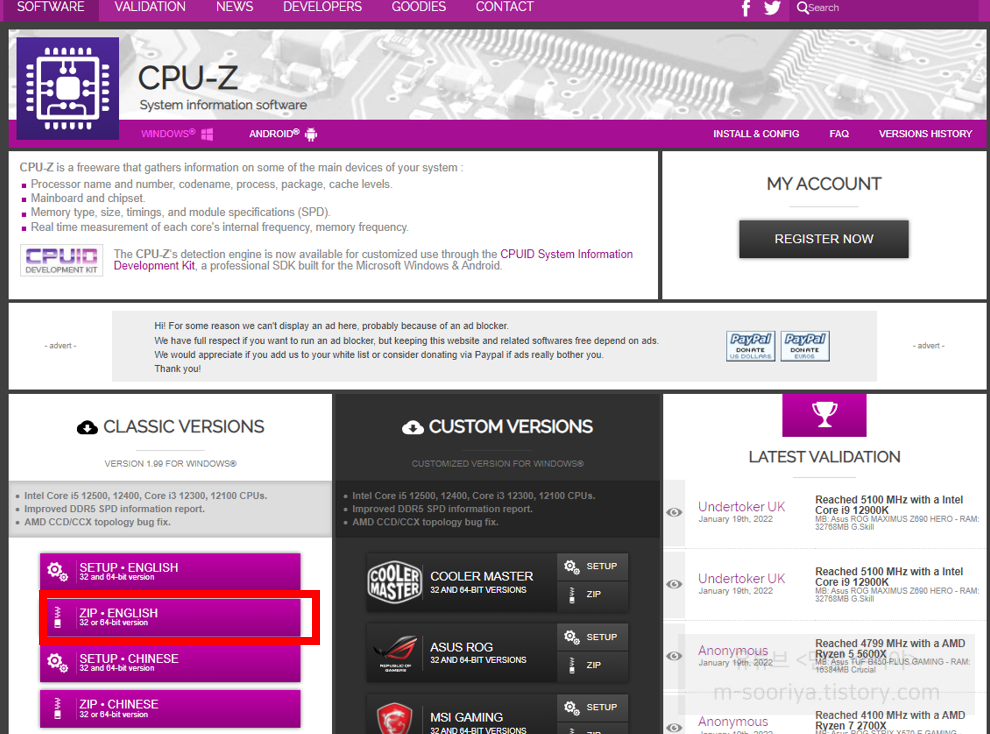Donate via PayPal Euros button
The width and height of the screenshot is (990, 734).
[x=805, y=346]
